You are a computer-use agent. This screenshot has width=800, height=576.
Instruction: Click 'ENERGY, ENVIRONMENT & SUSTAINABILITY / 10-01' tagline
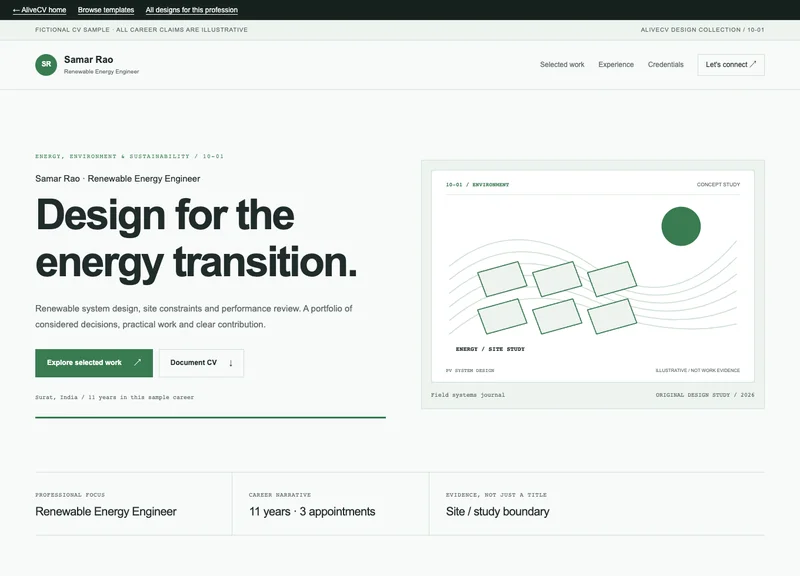point(129,156)
